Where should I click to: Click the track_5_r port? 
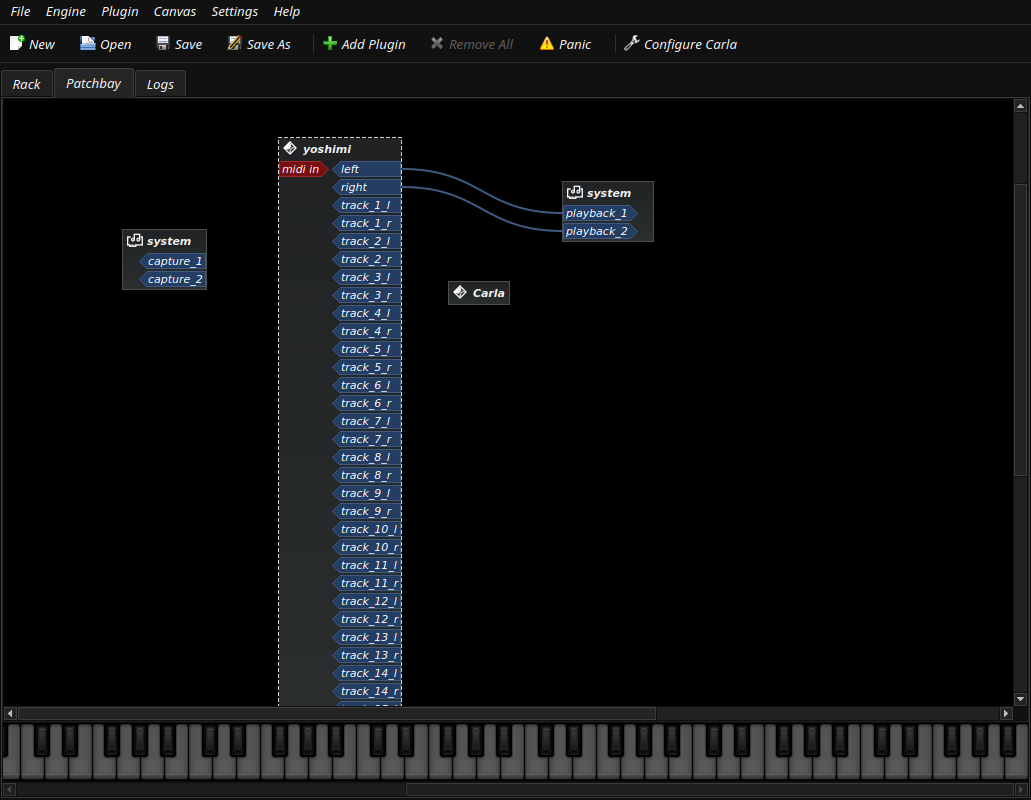[x=367, y=367]
